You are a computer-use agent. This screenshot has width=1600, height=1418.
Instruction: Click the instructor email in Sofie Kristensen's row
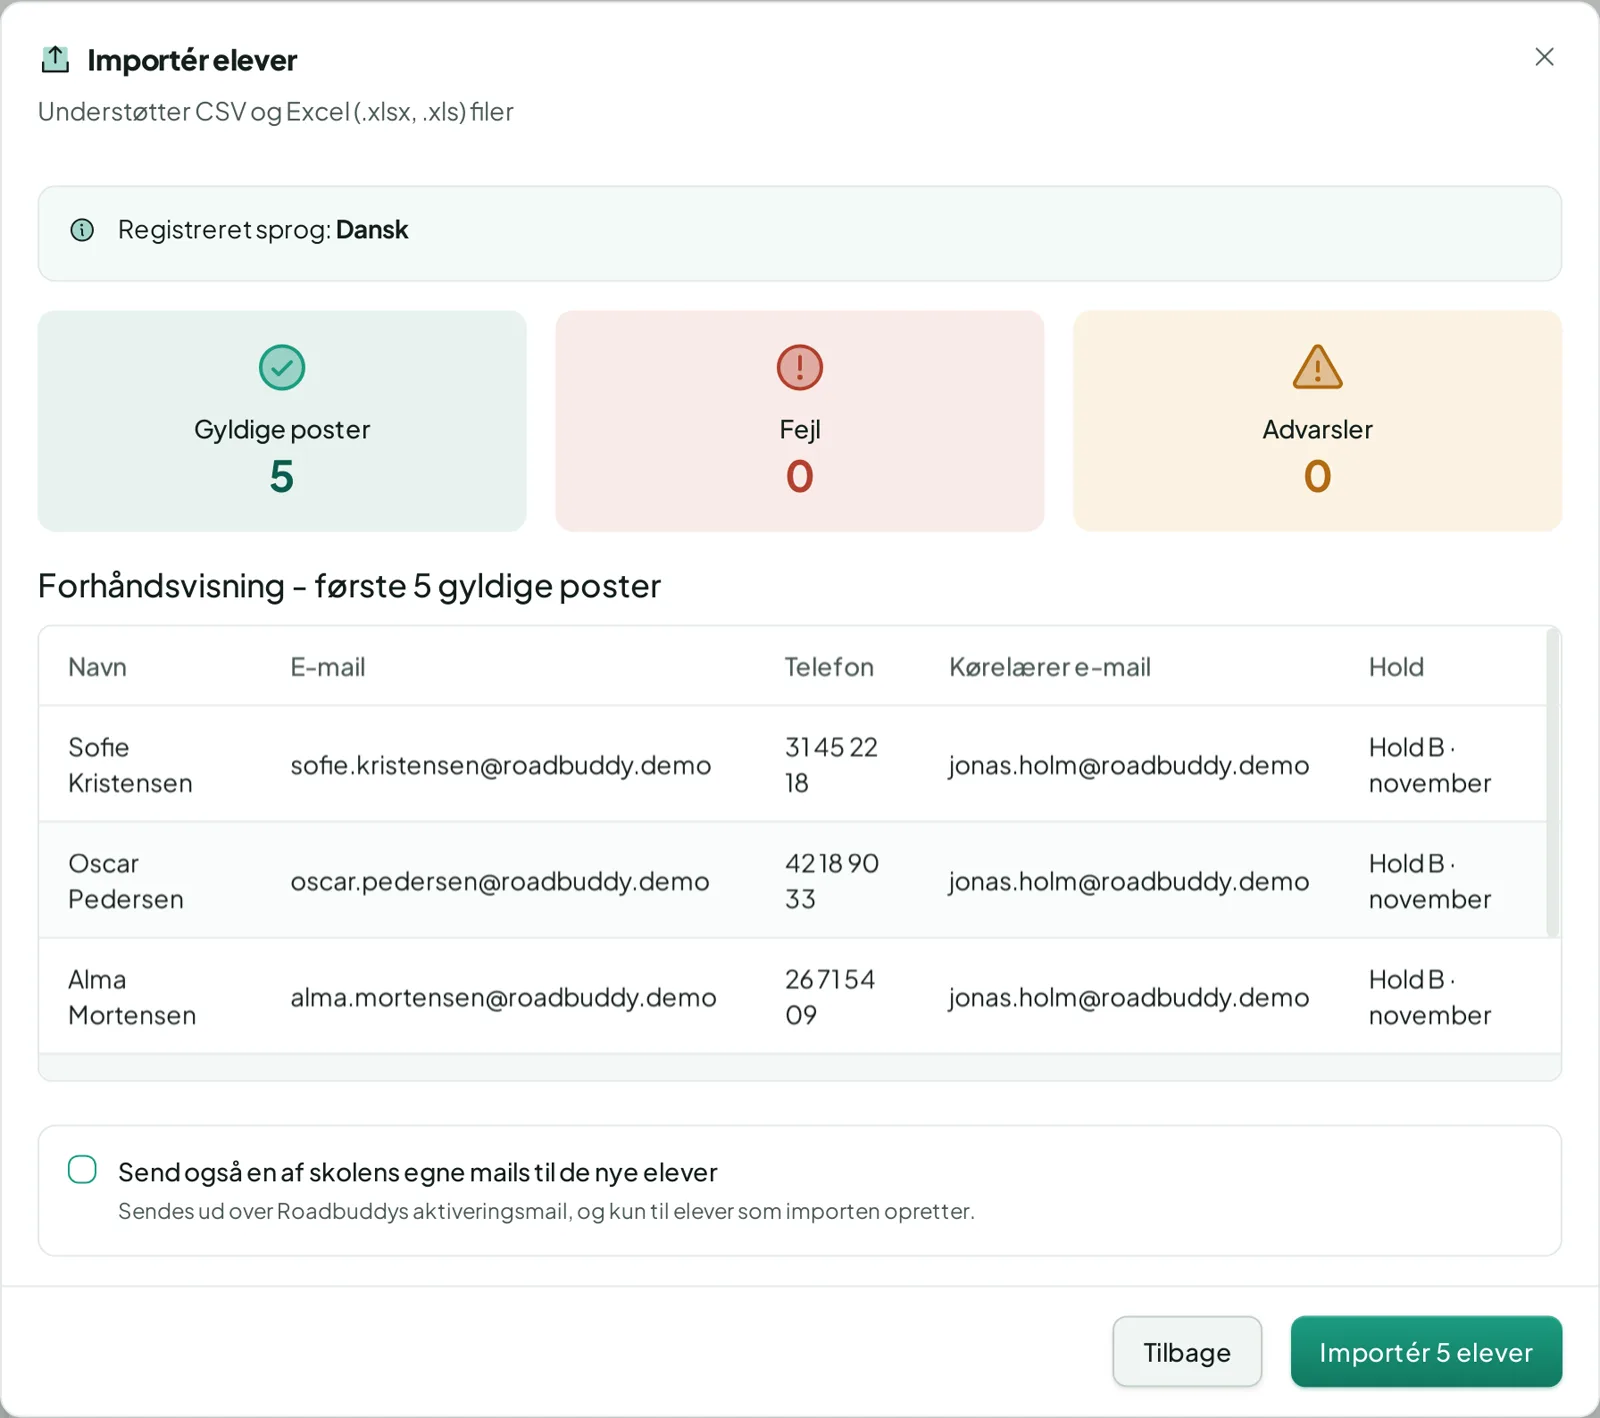coord(1129,765)
